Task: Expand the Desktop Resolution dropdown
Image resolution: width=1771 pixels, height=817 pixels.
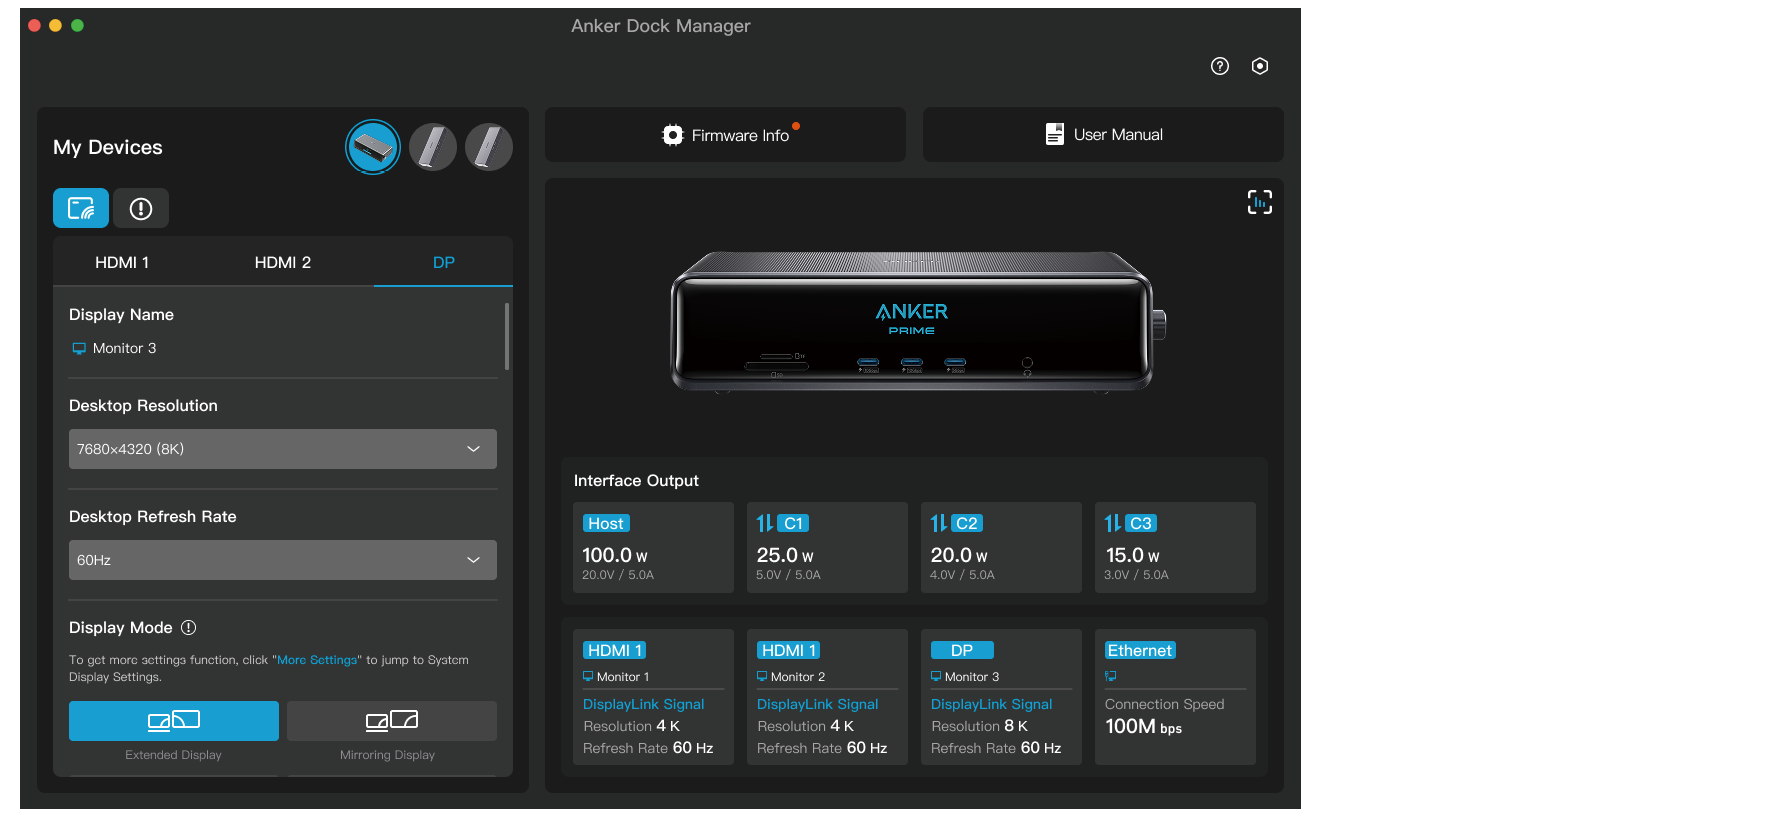Action: (282, 449)
